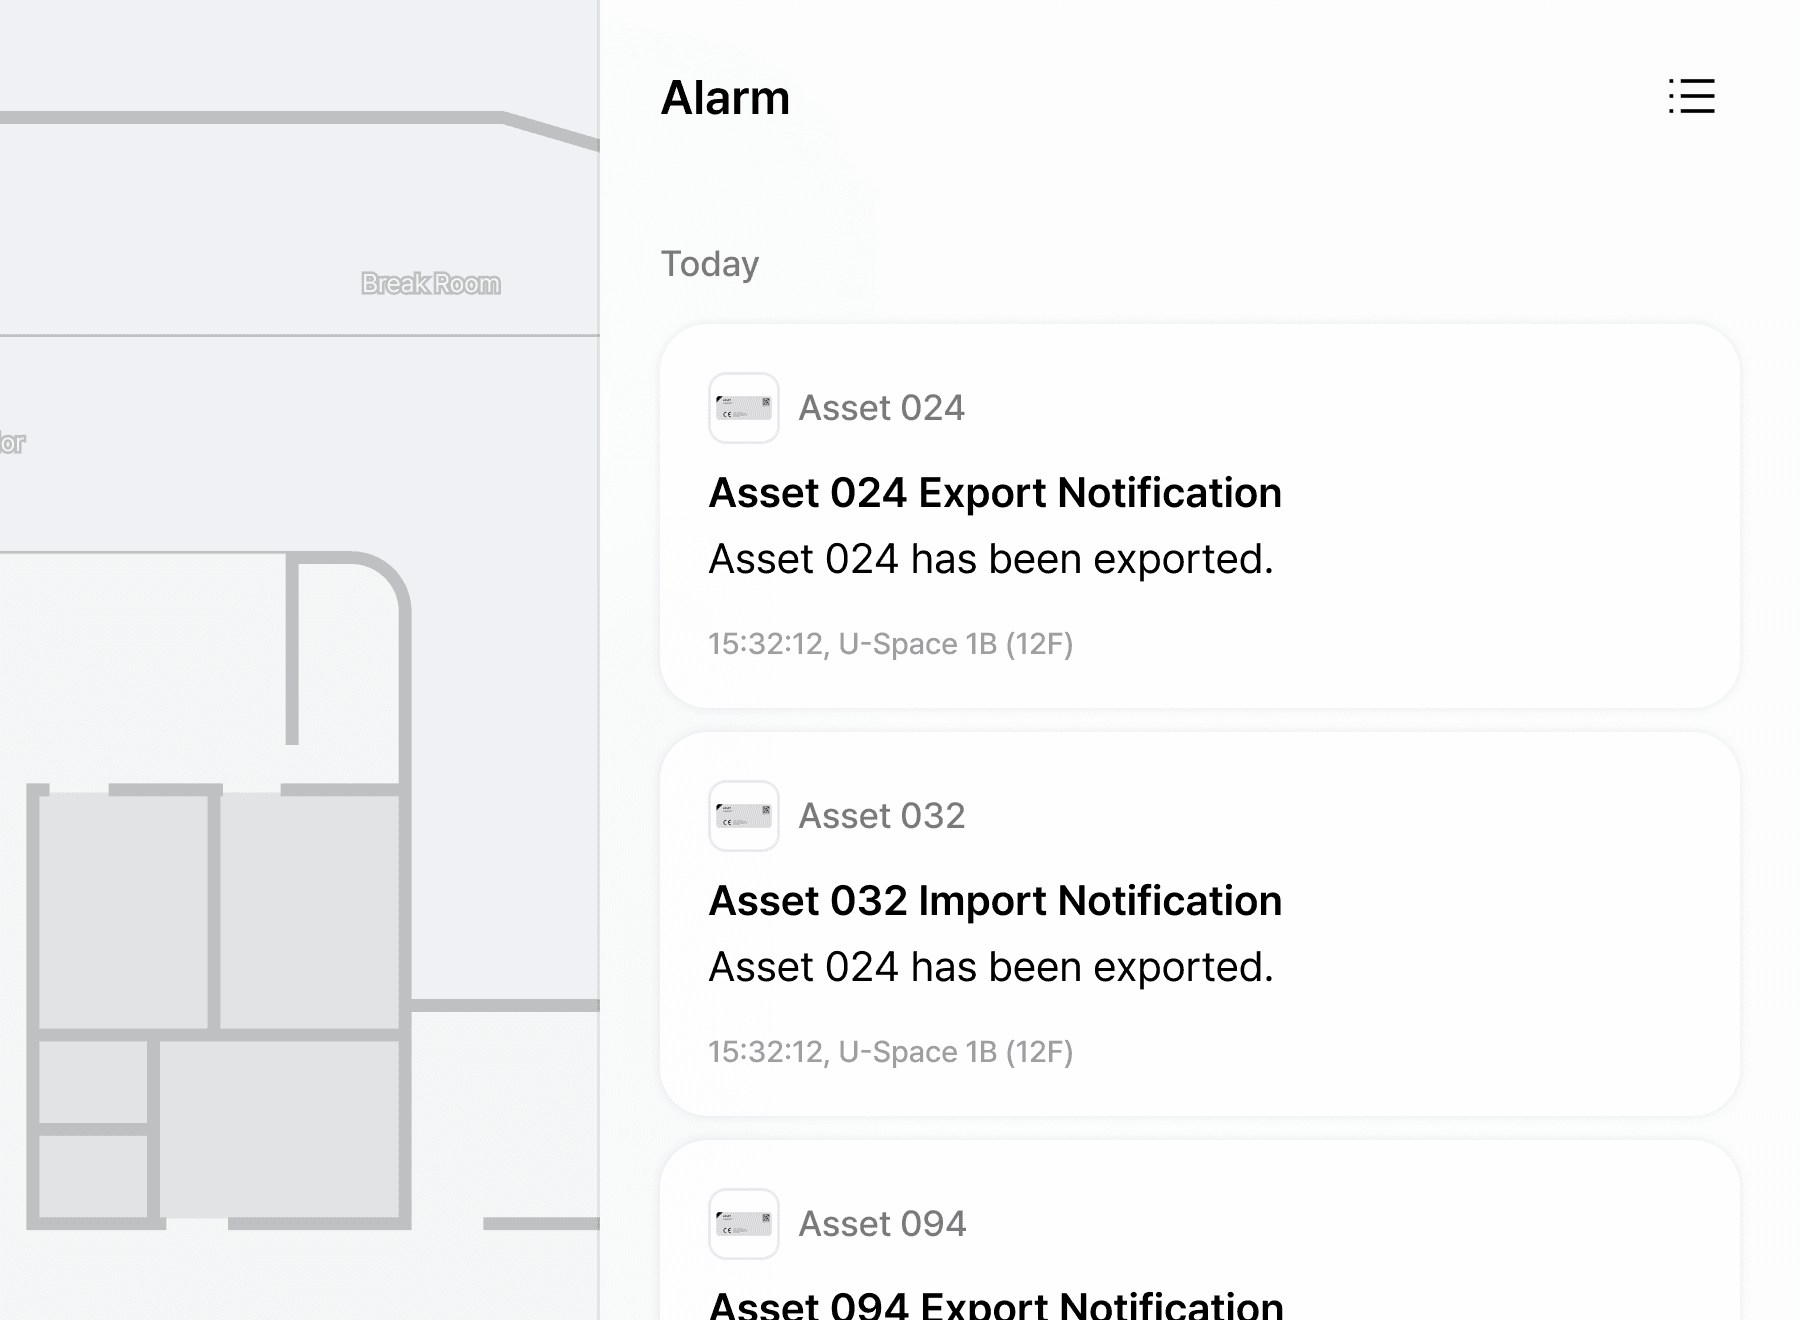Click the partially visible corridor label on map
Screen dimensions: 1800x1320
coord(12,443)
